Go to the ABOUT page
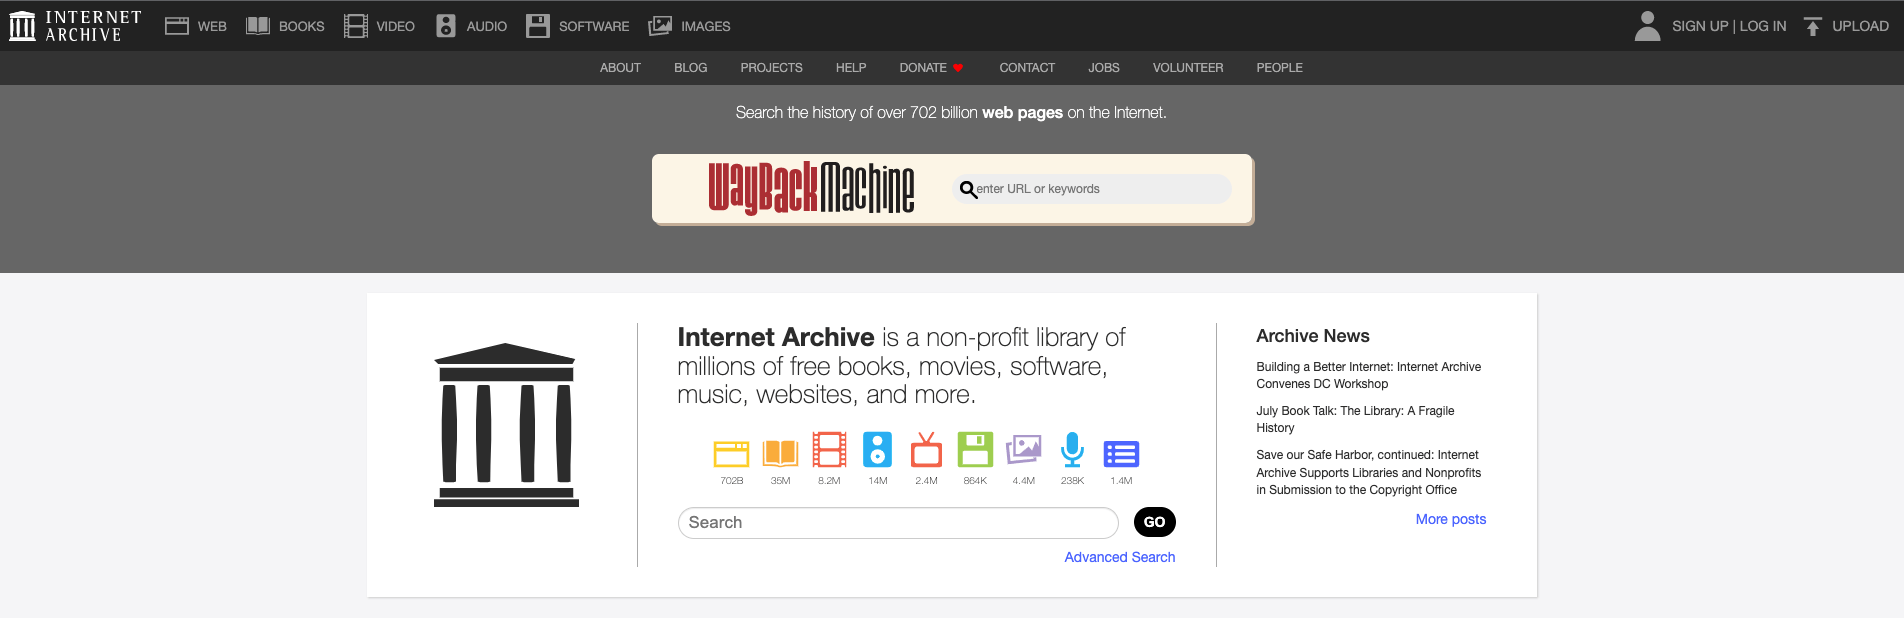Viewport: 1904px width, 618px height. click(620, 68)
